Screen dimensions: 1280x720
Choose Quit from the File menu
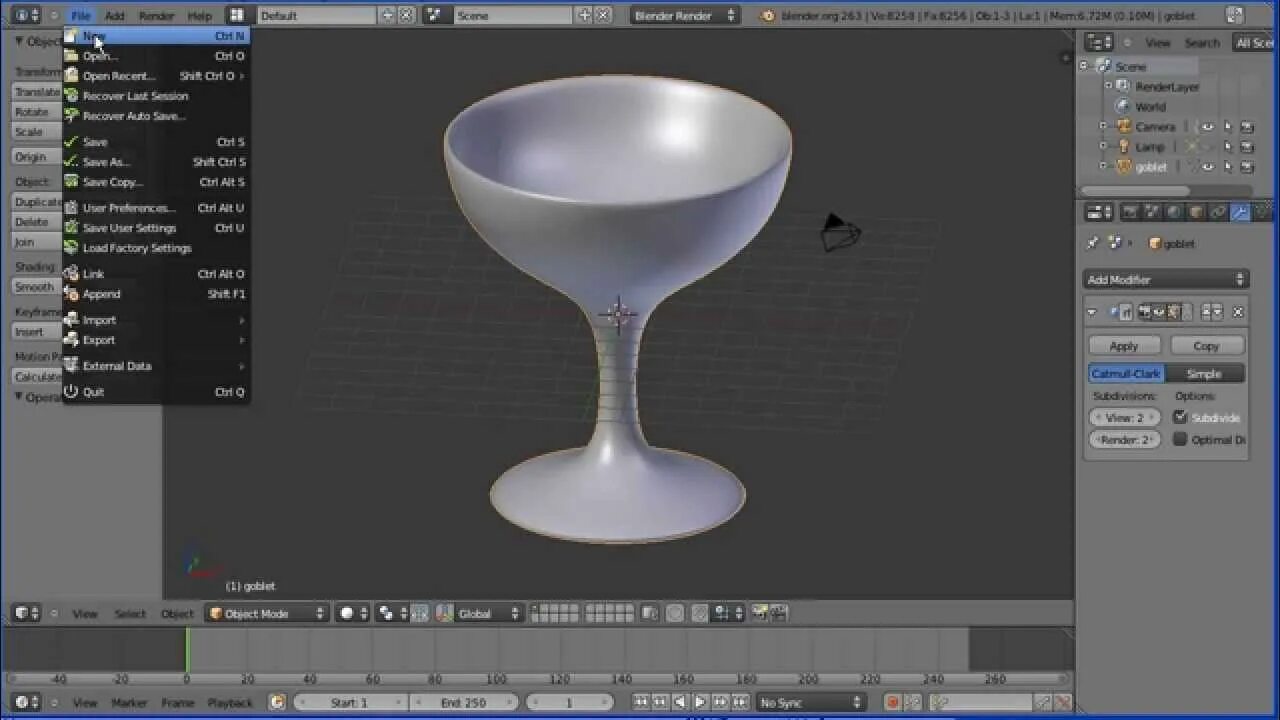tap(156, 392)
